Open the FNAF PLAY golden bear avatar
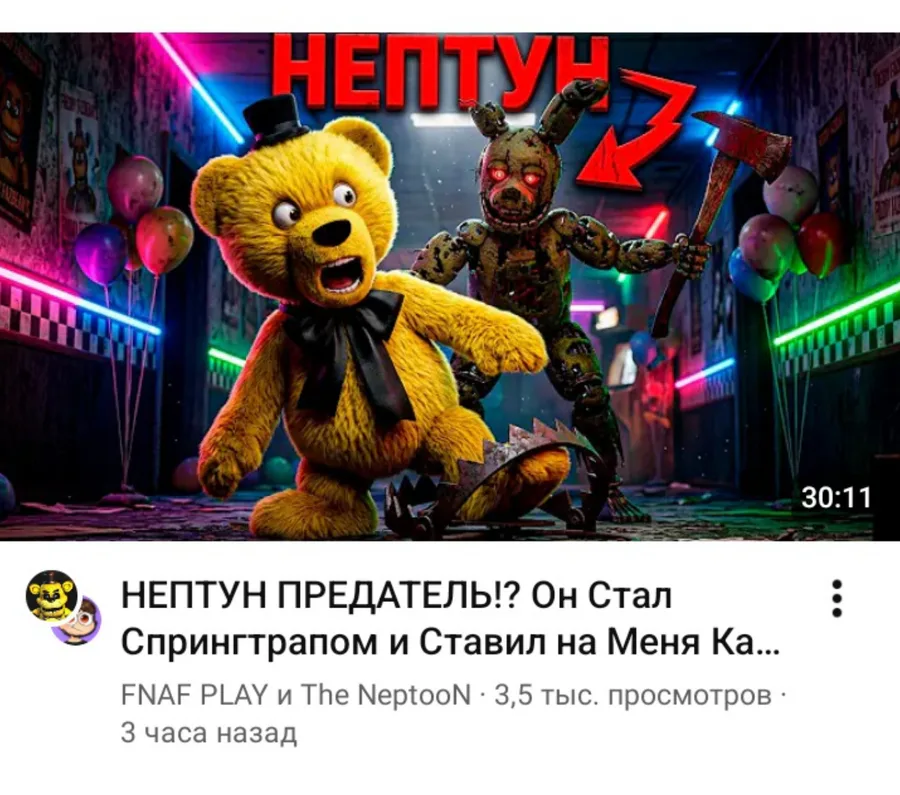This screenshot has height=795, width=900. click(52, 596)
